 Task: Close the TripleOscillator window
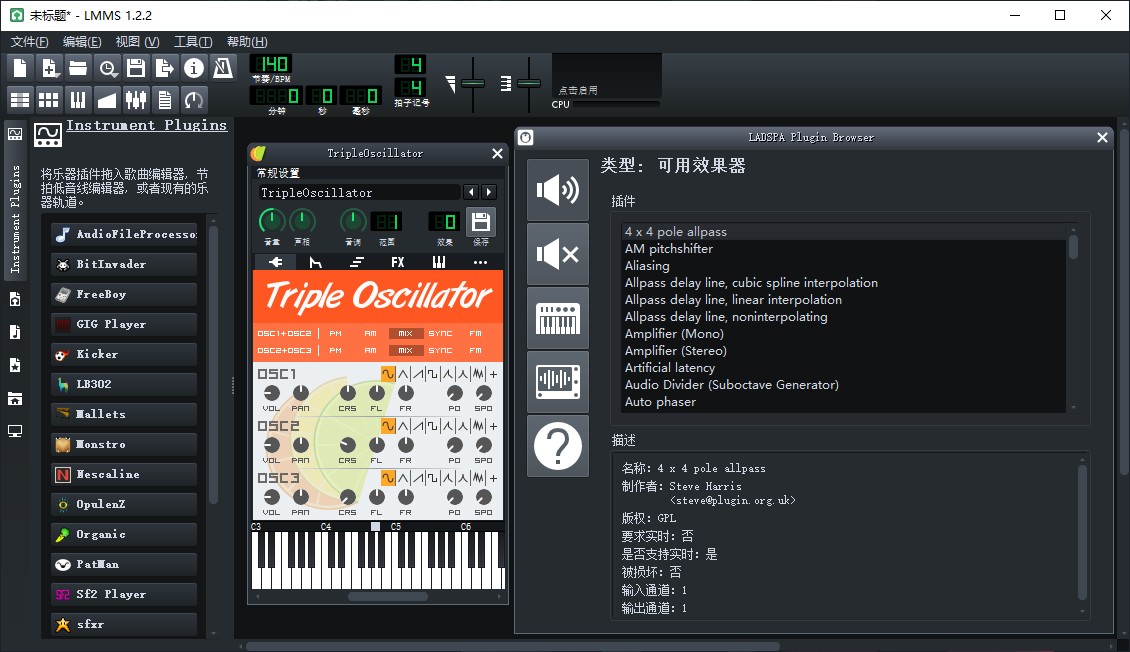pyautogui.click(x=497, y=153)
